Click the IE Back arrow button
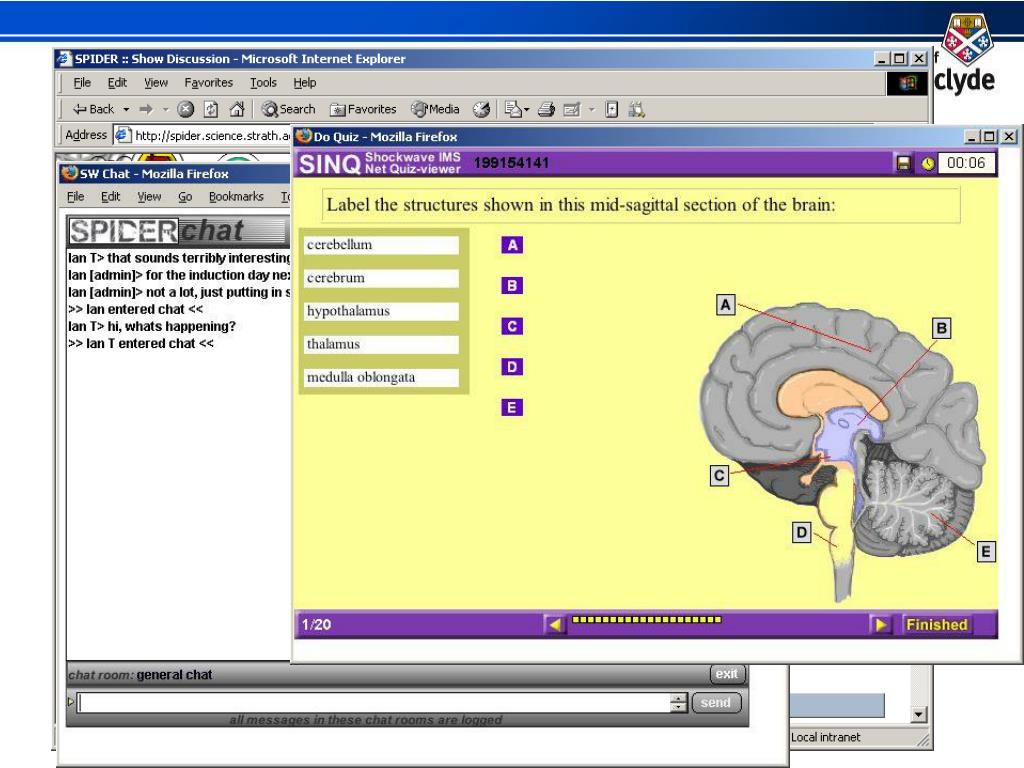 click(x=93, y=109)
